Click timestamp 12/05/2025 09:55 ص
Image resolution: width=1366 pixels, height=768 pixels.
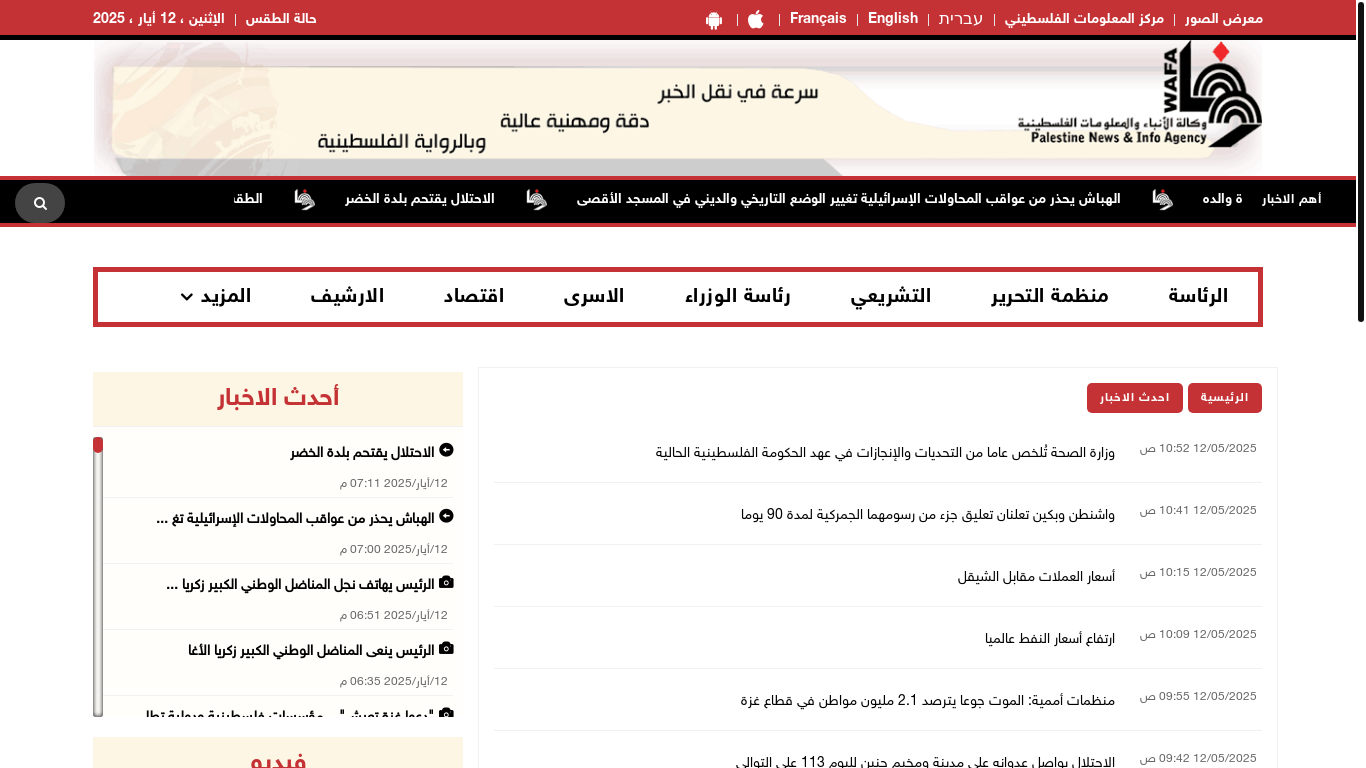pos(1198,696)
